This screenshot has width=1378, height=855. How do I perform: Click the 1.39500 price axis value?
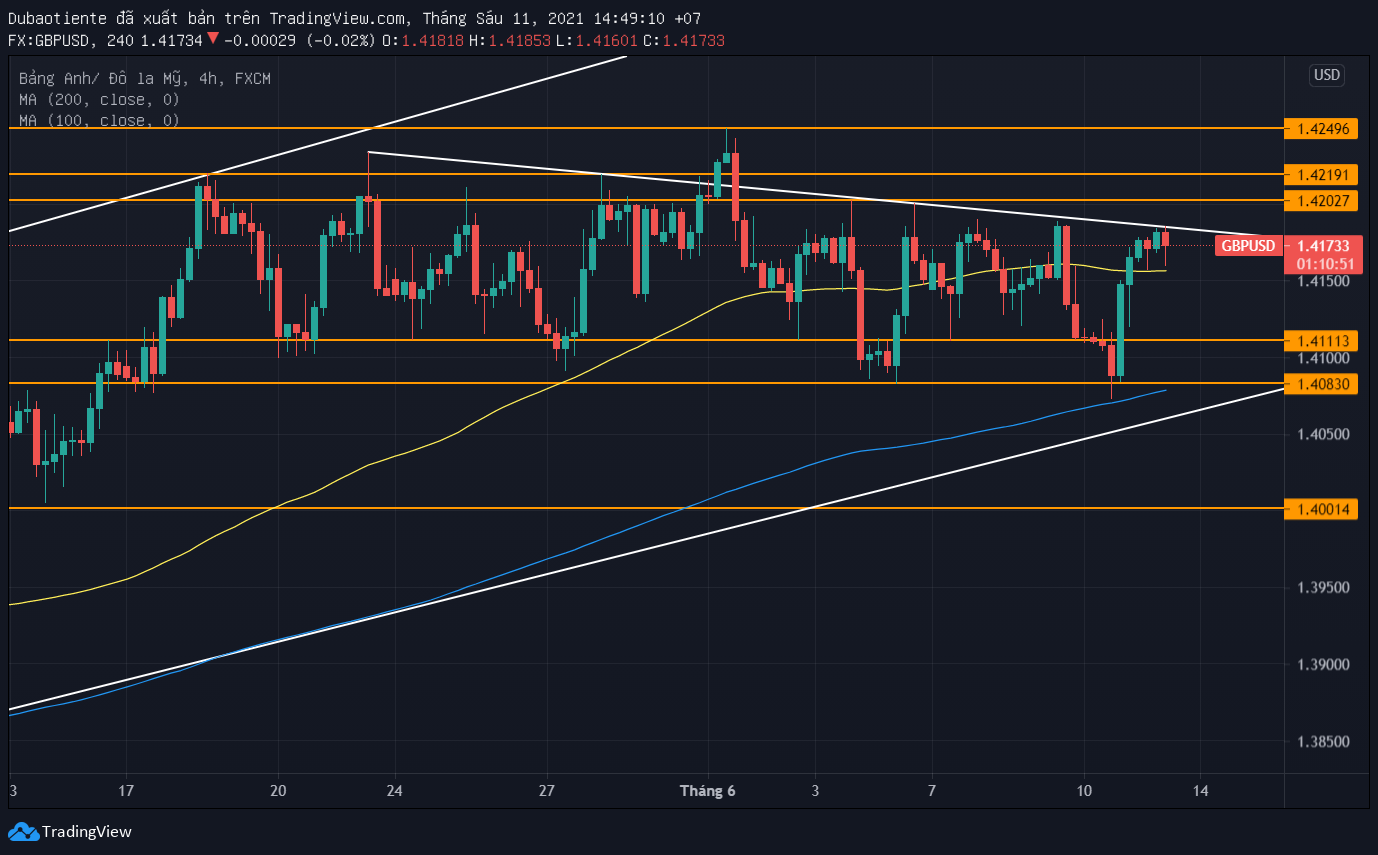[x=1322, y=588]
